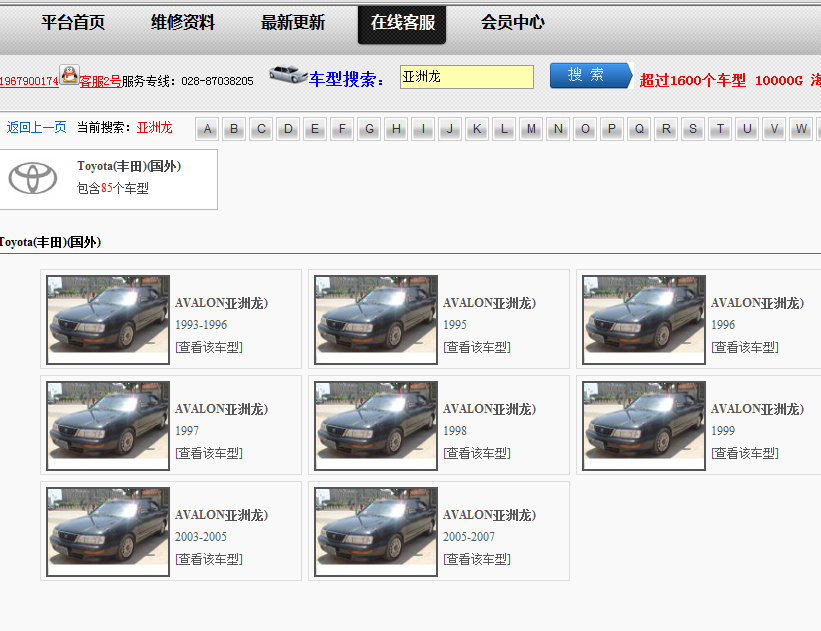The image size is (821, 631).
Task: Filter brands by letter N
Action: [558, 129]
